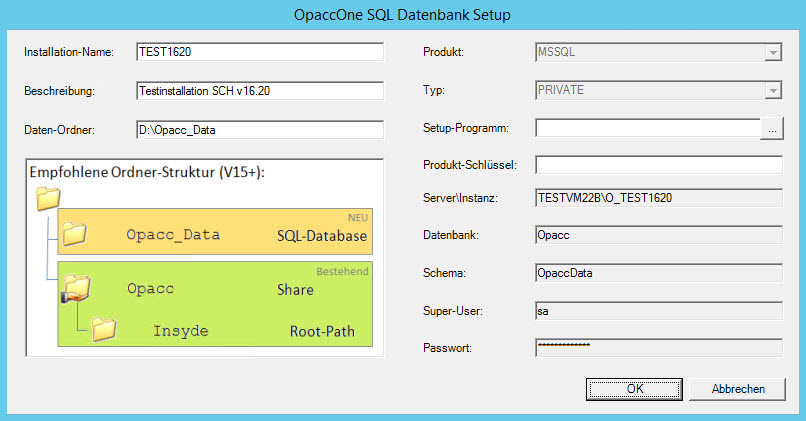Click the "OpaccOne SQL Datenbank Setup" window title
This screenshot has width=806, height=421.
(402, 14)
